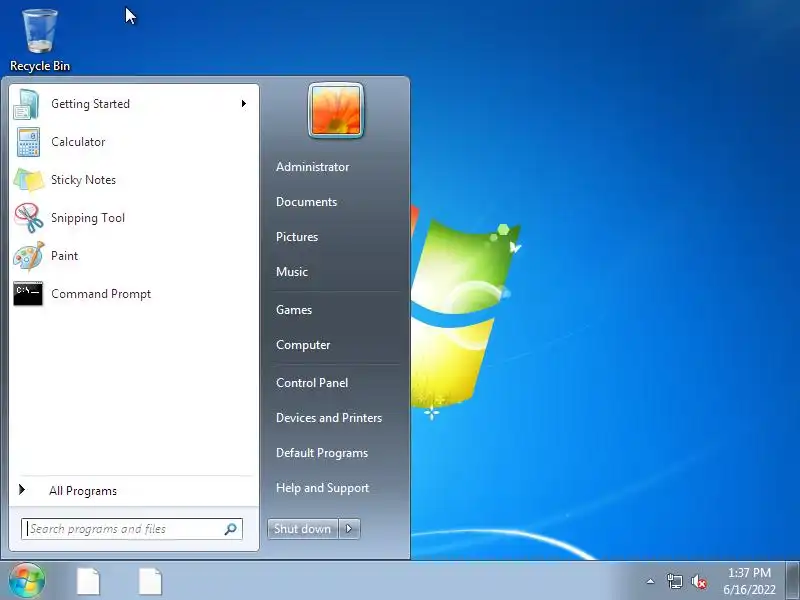Select the Paint text label

(64, 256)
